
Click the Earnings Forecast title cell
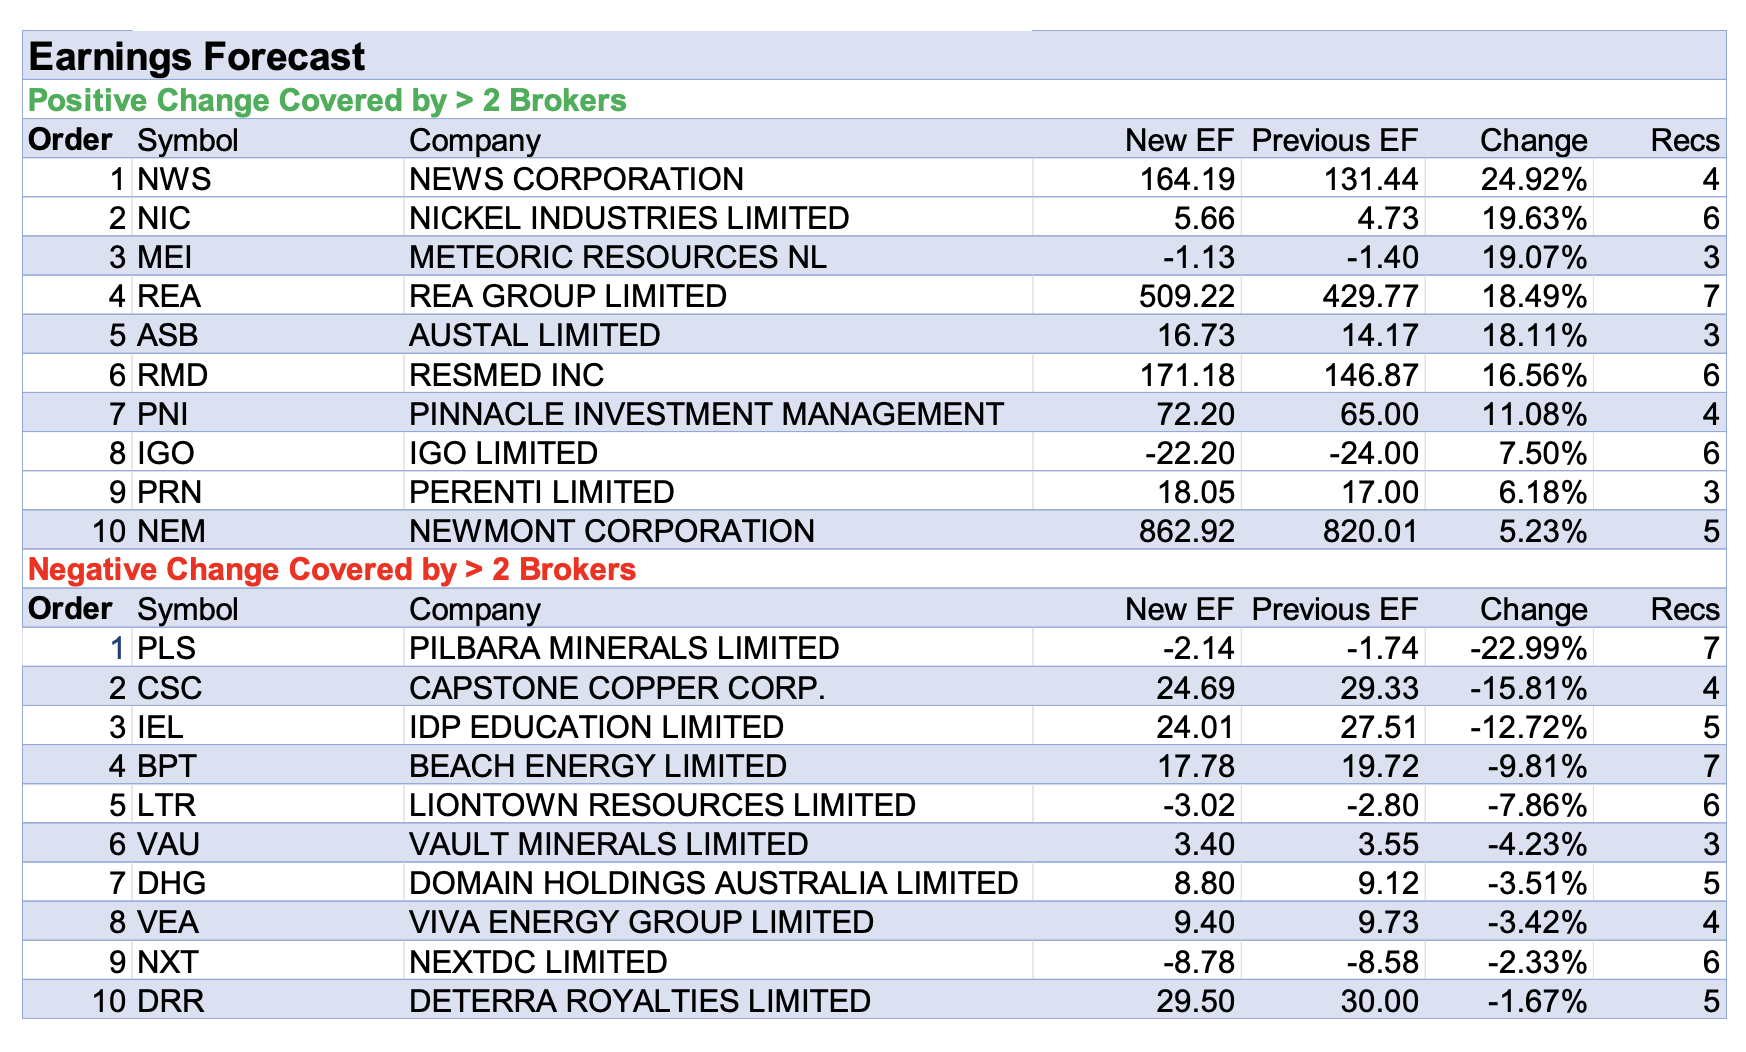pyautogui.click(x=197, y=57)
